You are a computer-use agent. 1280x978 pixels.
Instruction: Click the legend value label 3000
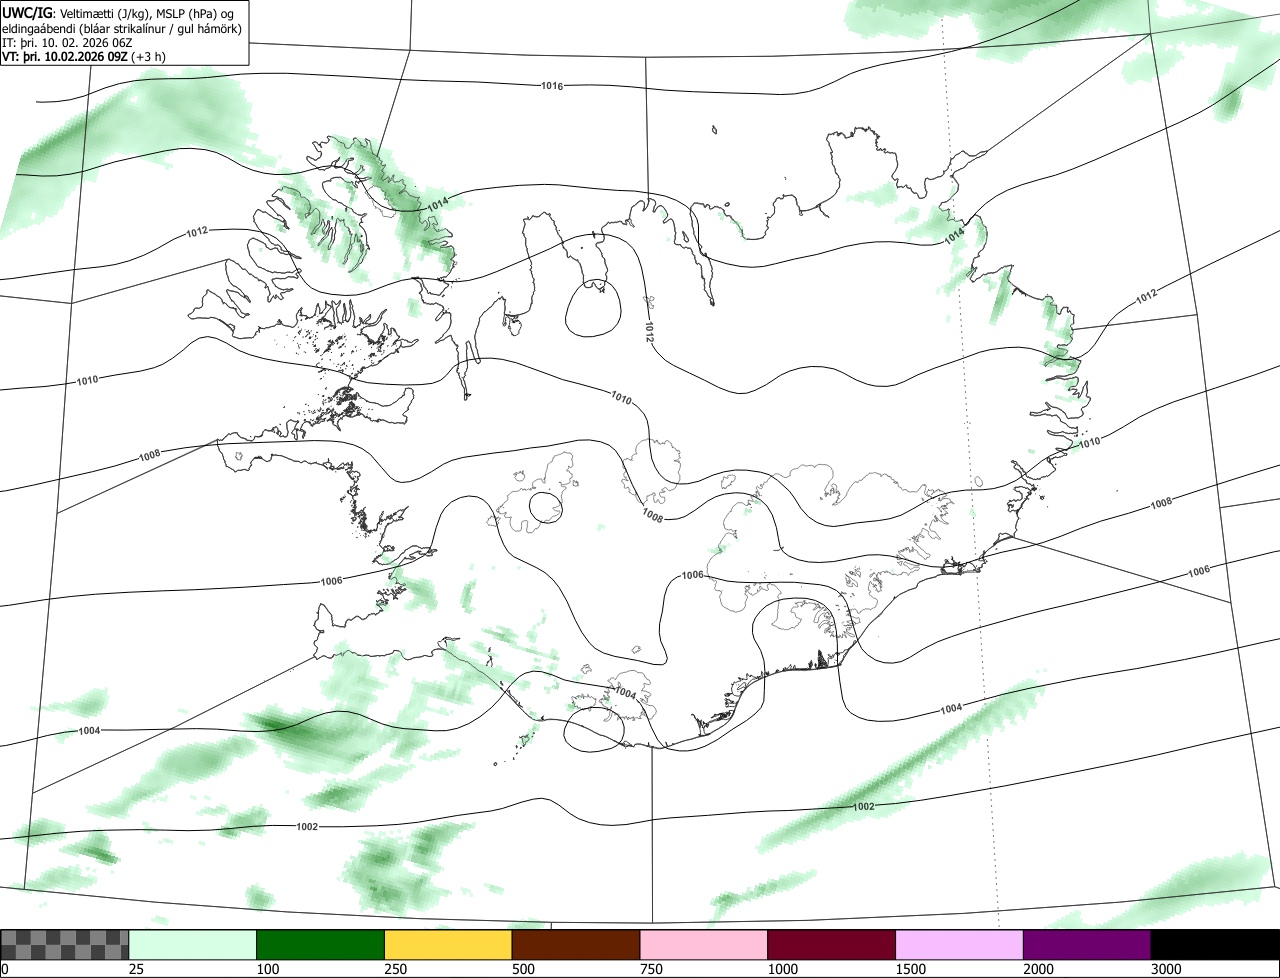(1167, 969)
